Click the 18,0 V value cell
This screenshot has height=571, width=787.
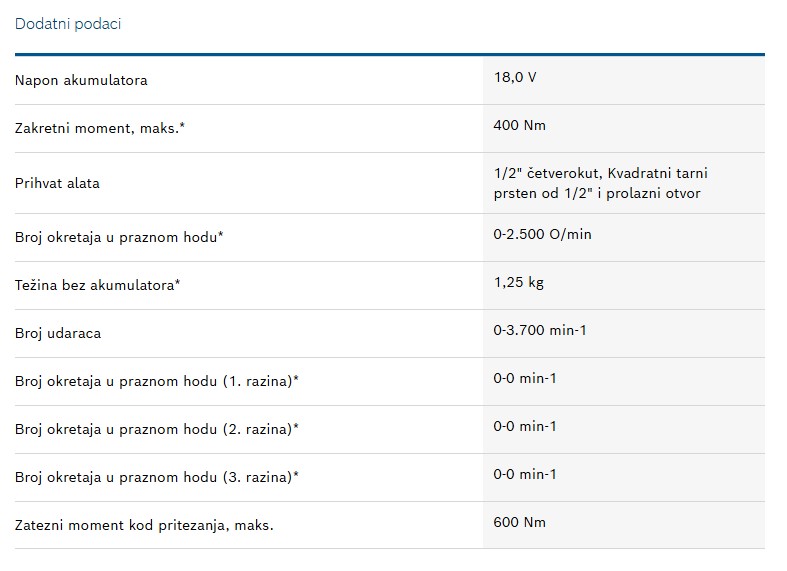(x=515, y=77)
